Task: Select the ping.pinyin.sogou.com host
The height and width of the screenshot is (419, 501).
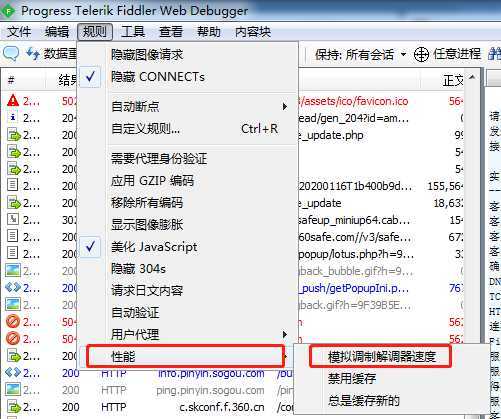Action: 210,390
